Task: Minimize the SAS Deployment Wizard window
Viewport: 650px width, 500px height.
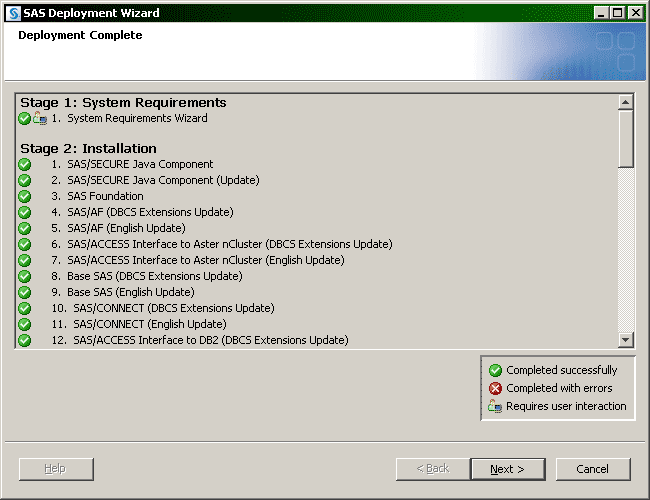Action: click(601, 13)
